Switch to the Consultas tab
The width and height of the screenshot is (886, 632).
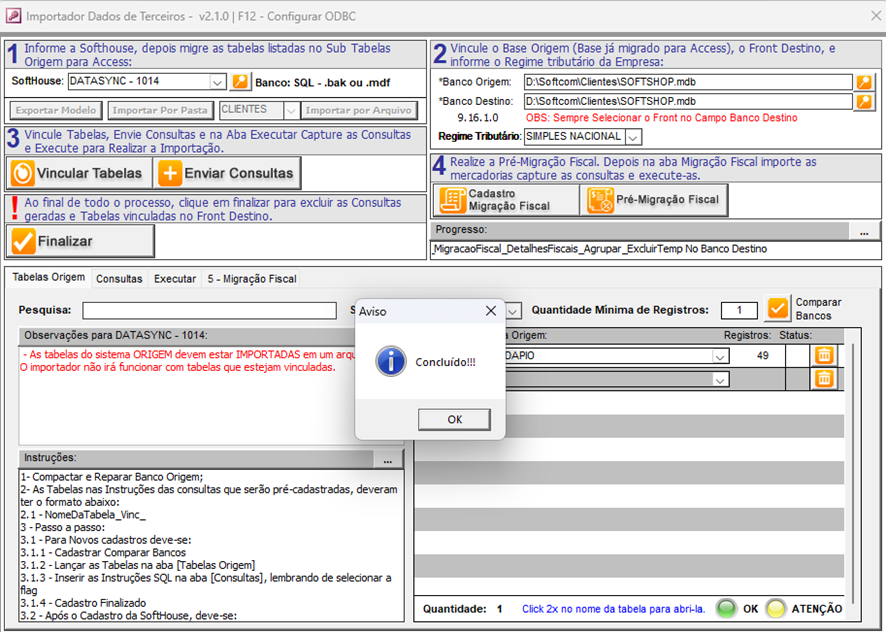119,279
